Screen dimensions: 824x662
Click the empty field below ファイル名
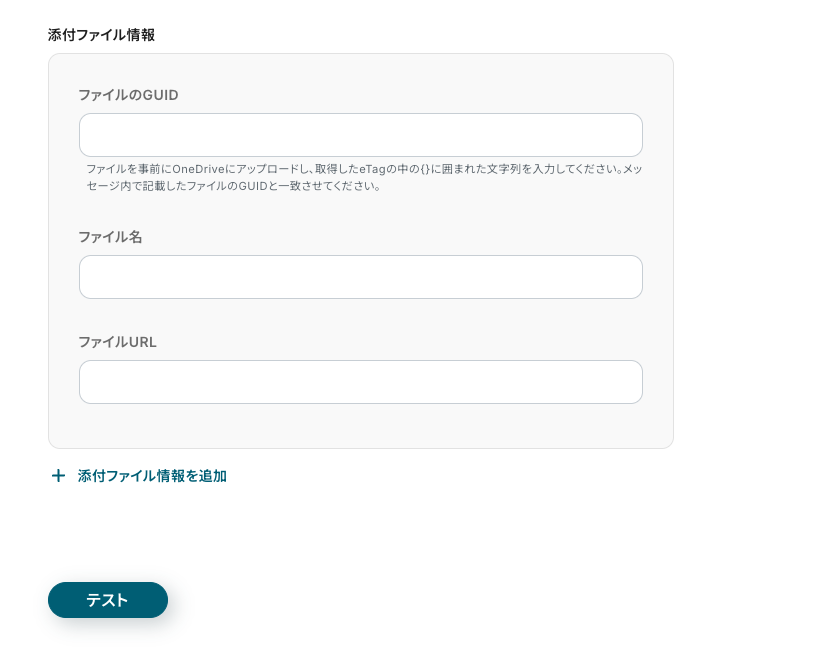pos(360,277)
